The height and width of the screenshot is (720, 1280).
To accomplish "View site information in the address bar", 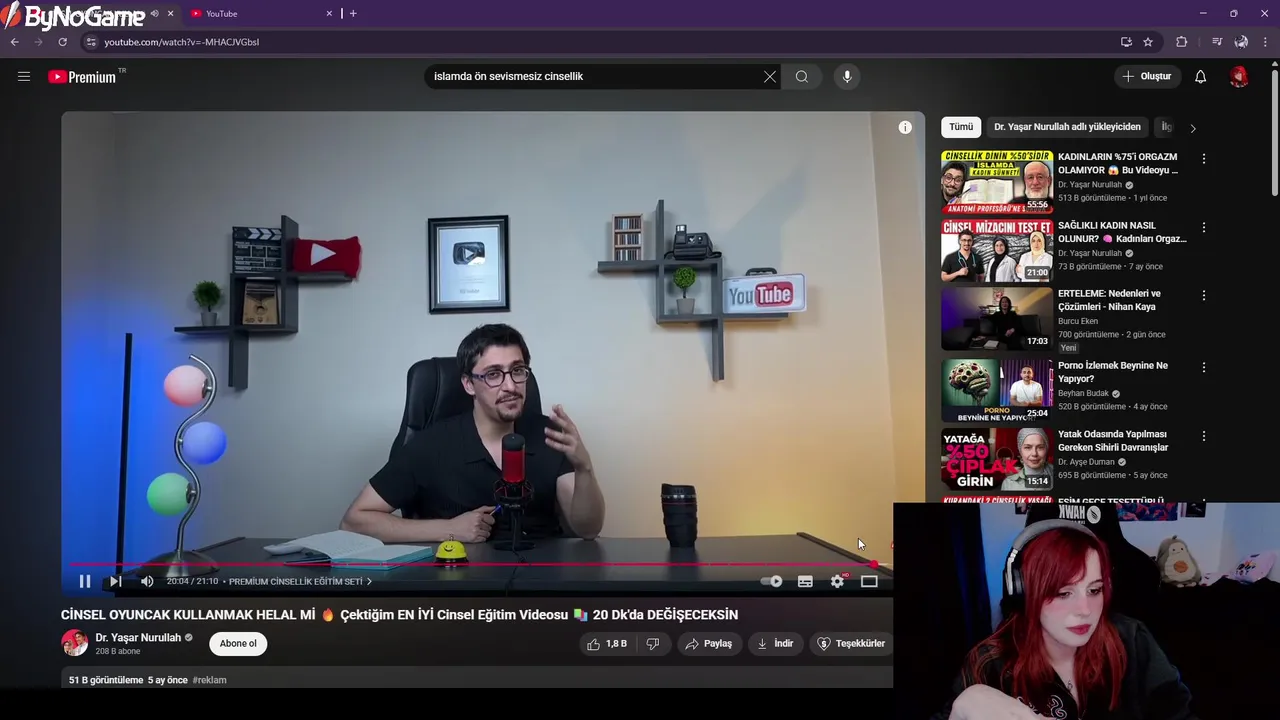I will [91, 42].
